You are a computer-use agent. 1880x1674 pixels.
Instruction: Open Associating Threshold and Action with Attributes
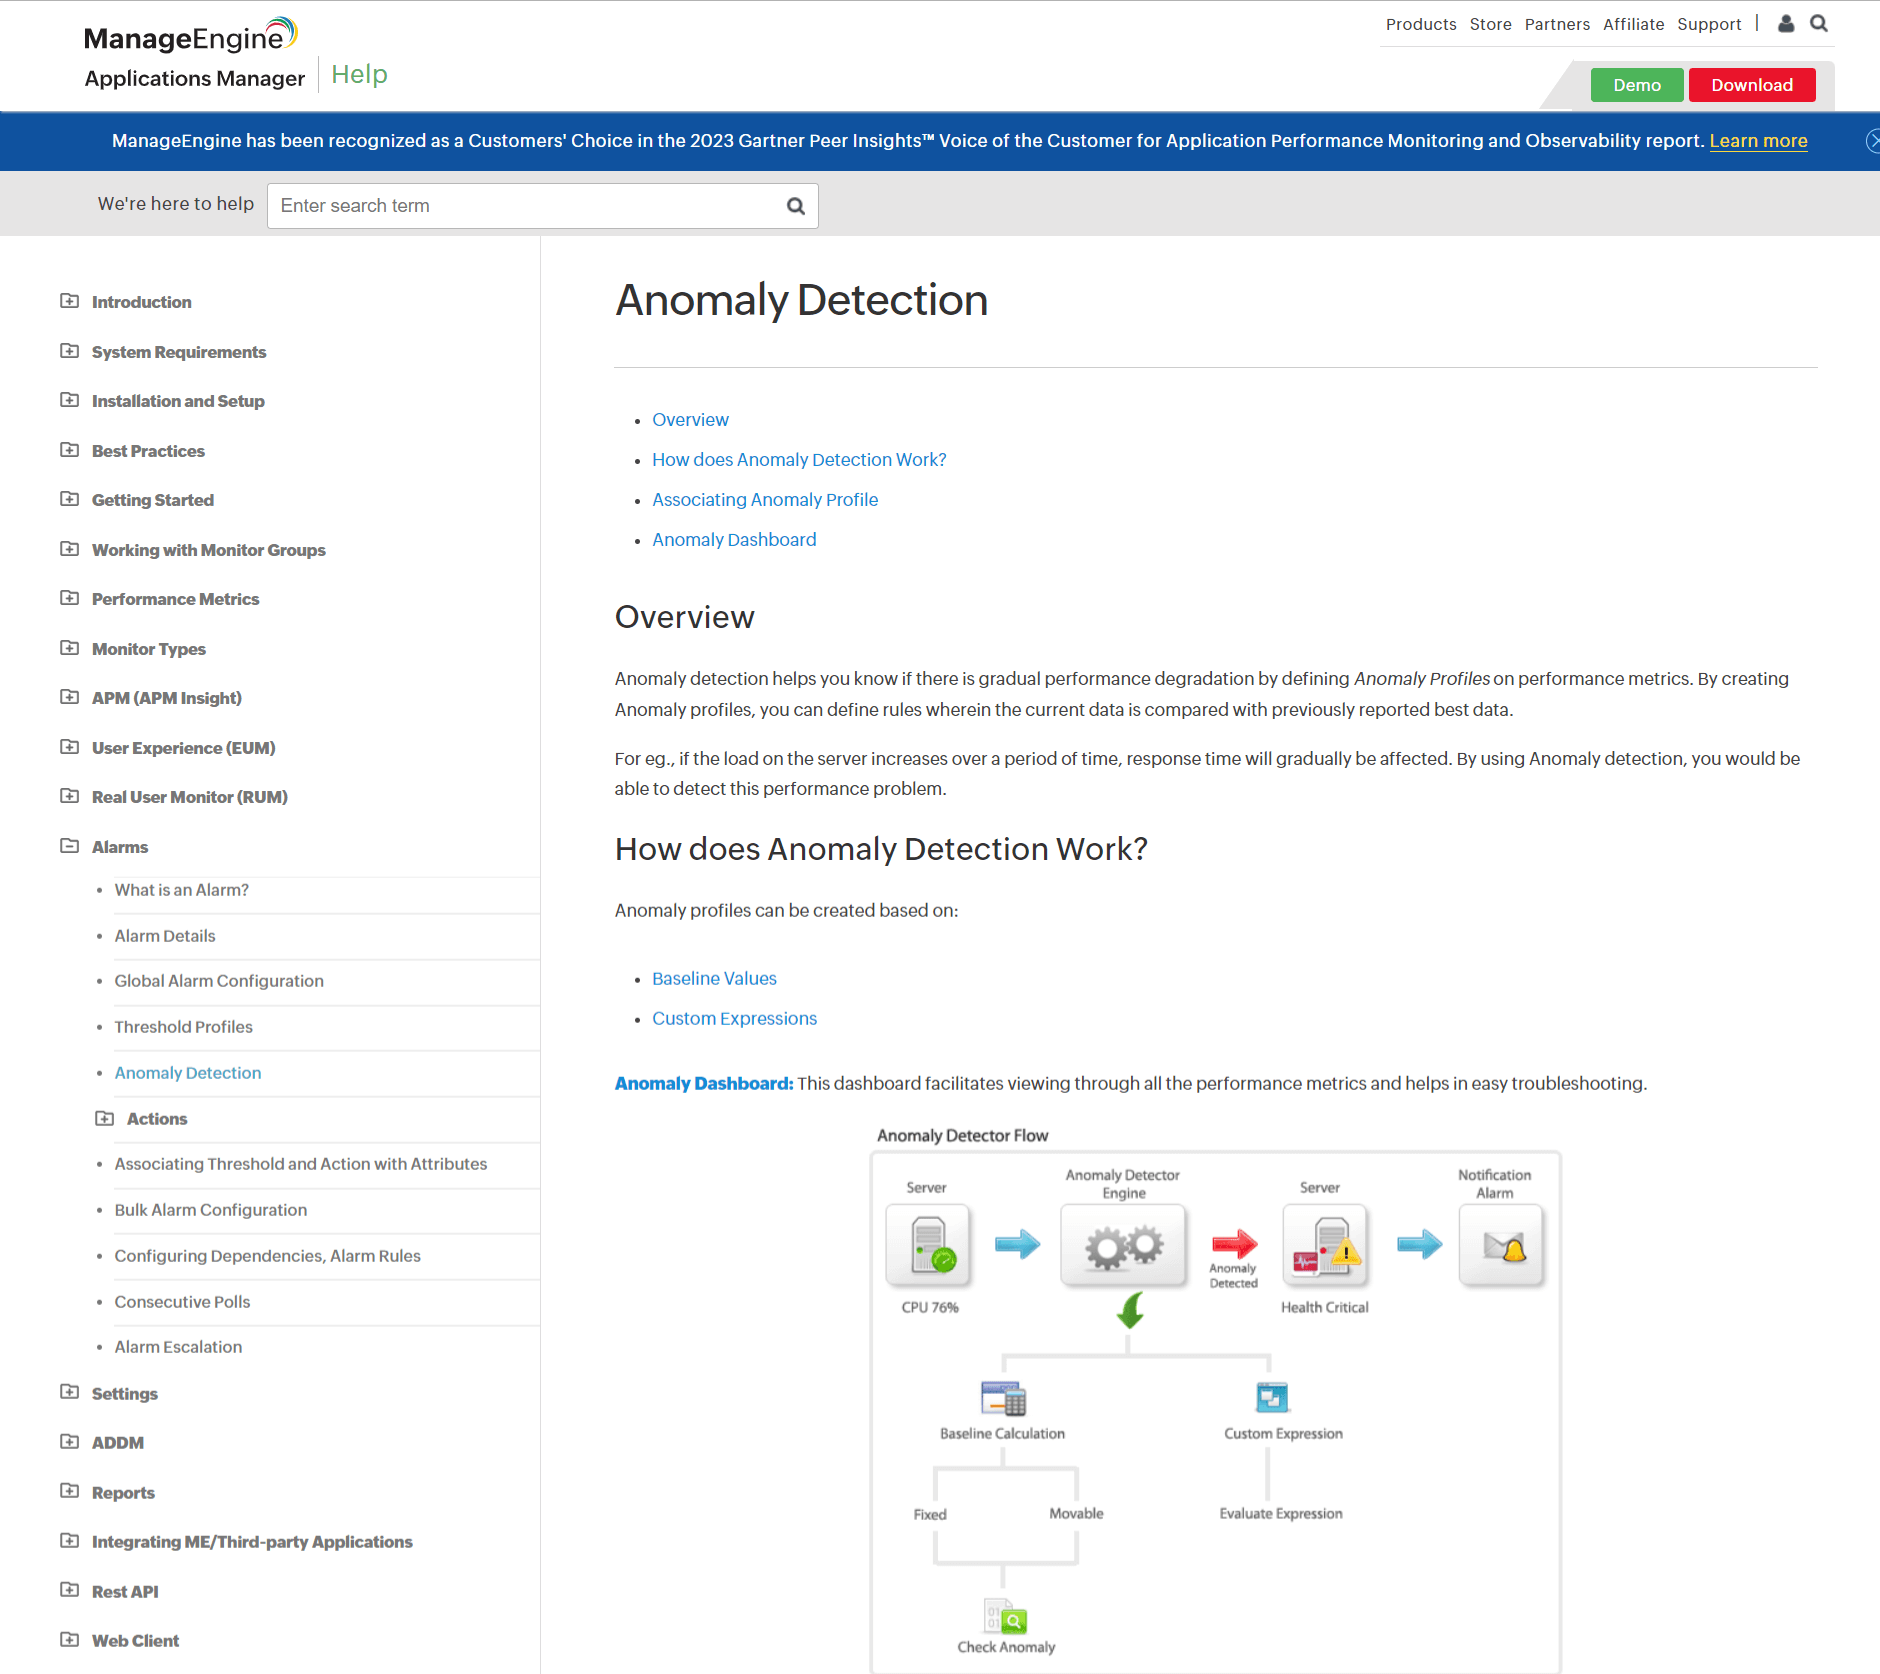coord(300,1164)
